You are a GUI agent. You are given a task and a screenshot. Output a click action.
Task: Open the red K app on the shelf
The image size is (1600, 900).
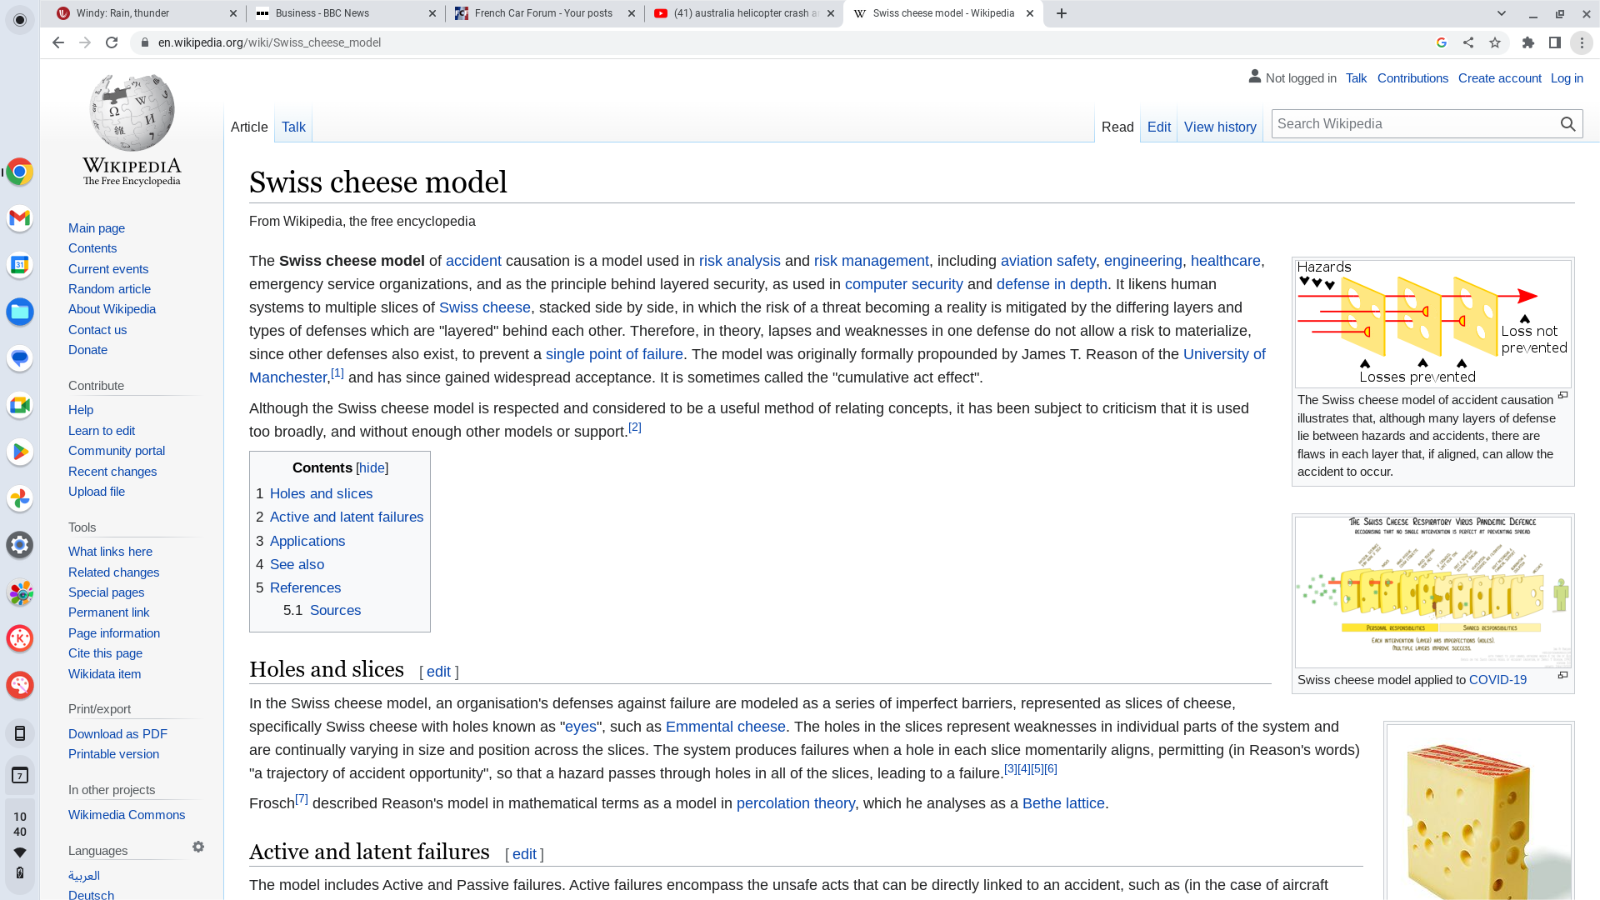tap(20, 638)
